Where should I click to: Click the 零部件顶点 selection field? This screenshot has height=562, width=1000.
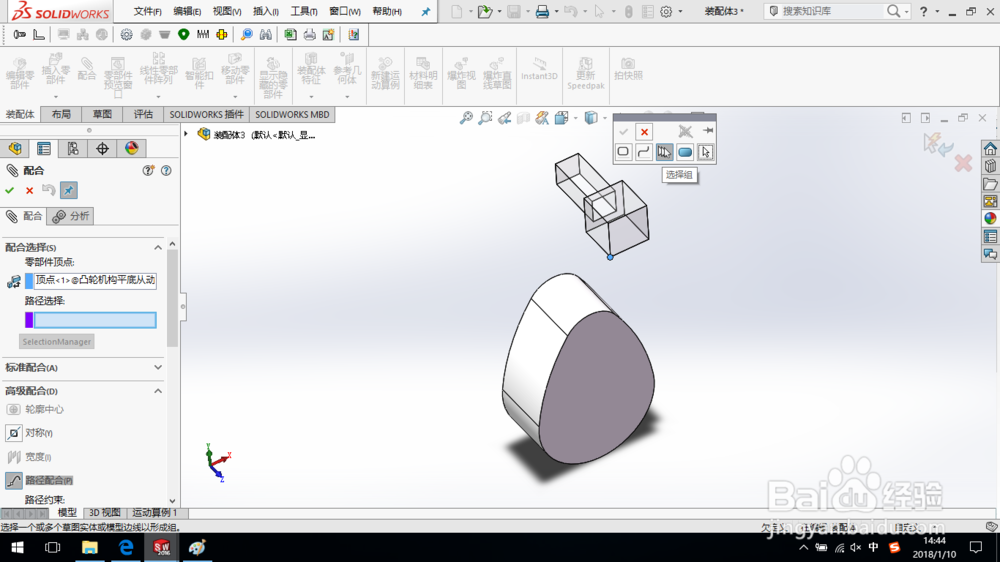point(95,280)
